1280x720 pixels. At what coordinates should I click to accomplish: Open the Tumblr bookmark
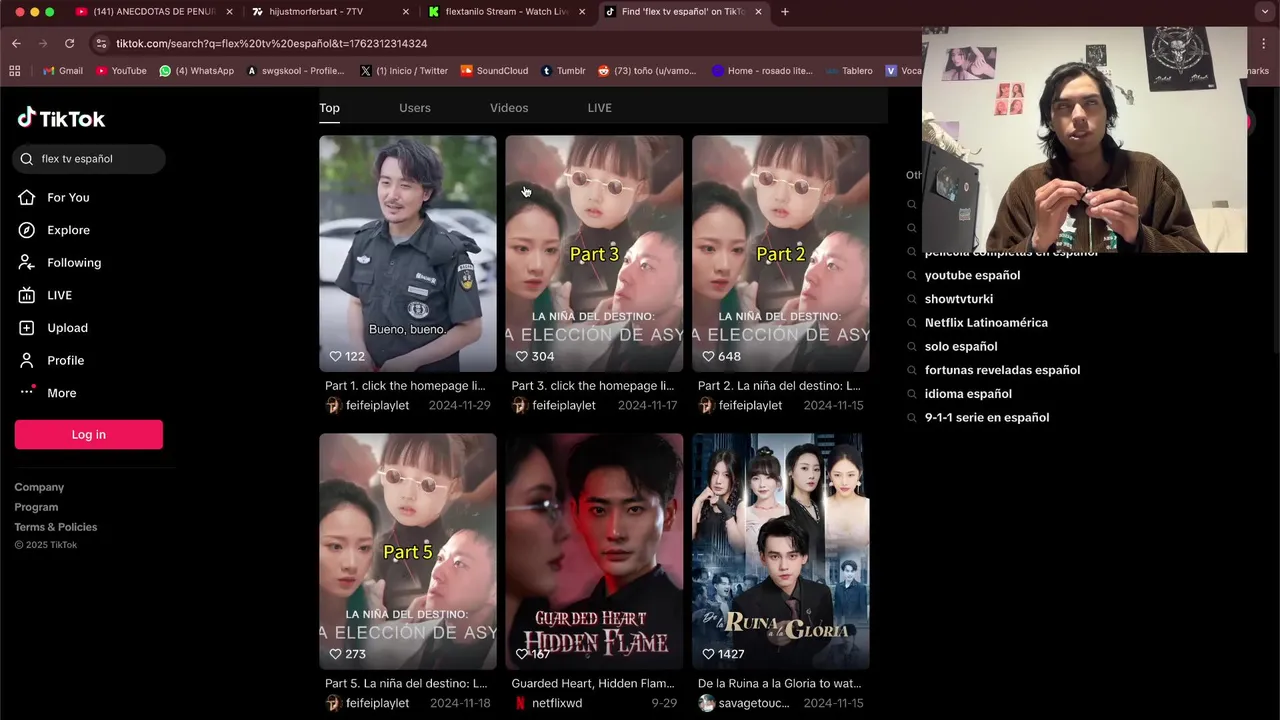coord(563,71)
